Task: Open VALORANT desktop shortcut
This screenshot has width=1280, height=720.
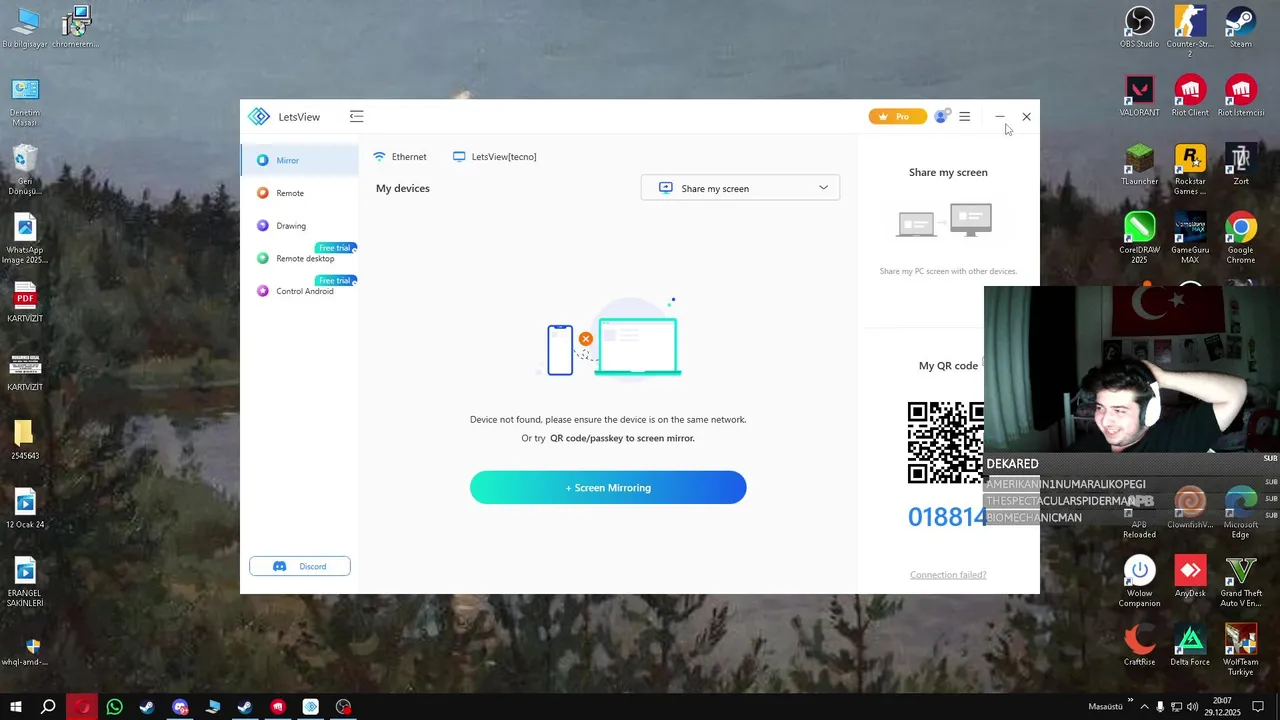Action: [1139, 96]
